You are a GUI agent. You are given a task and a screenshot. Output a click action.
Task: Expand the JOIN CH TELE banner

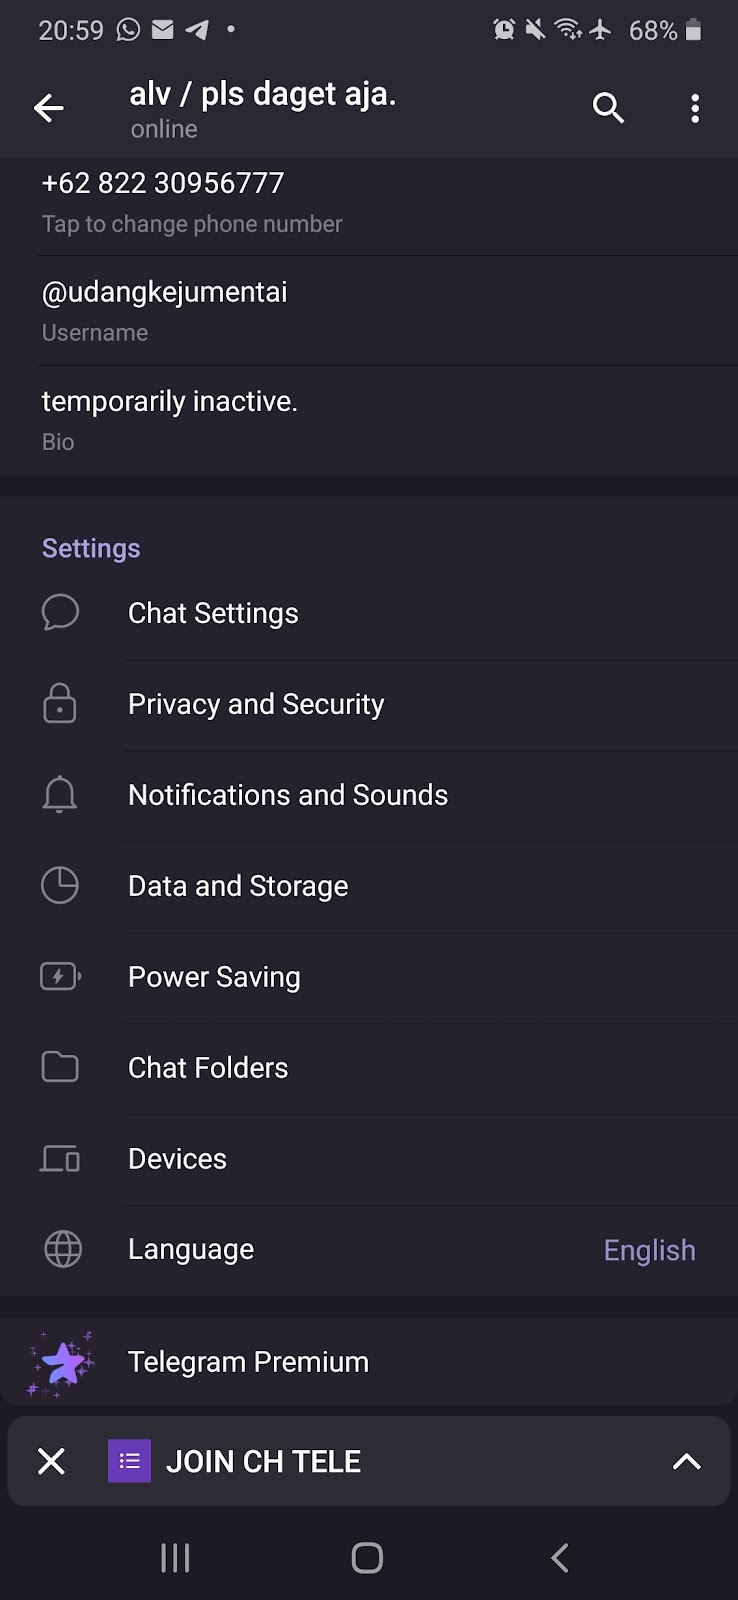coord(686,1462)
